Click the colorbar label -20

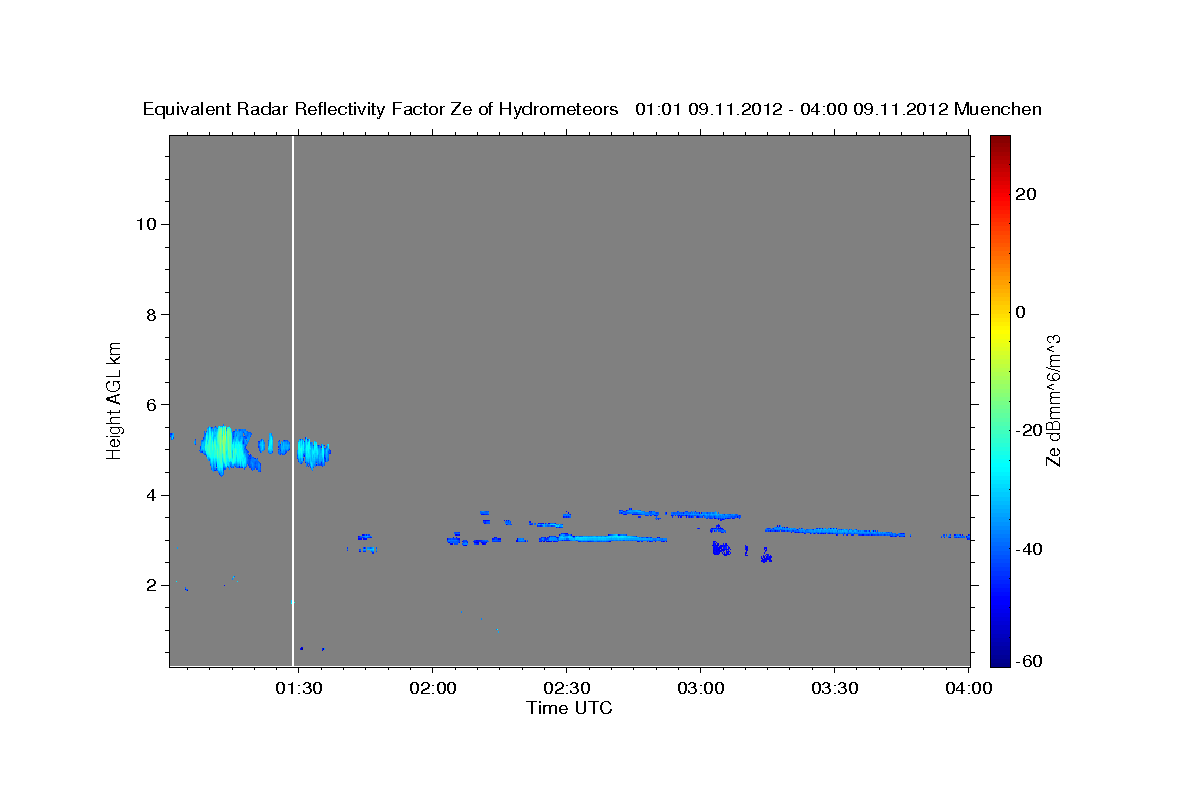[1028, 430]
